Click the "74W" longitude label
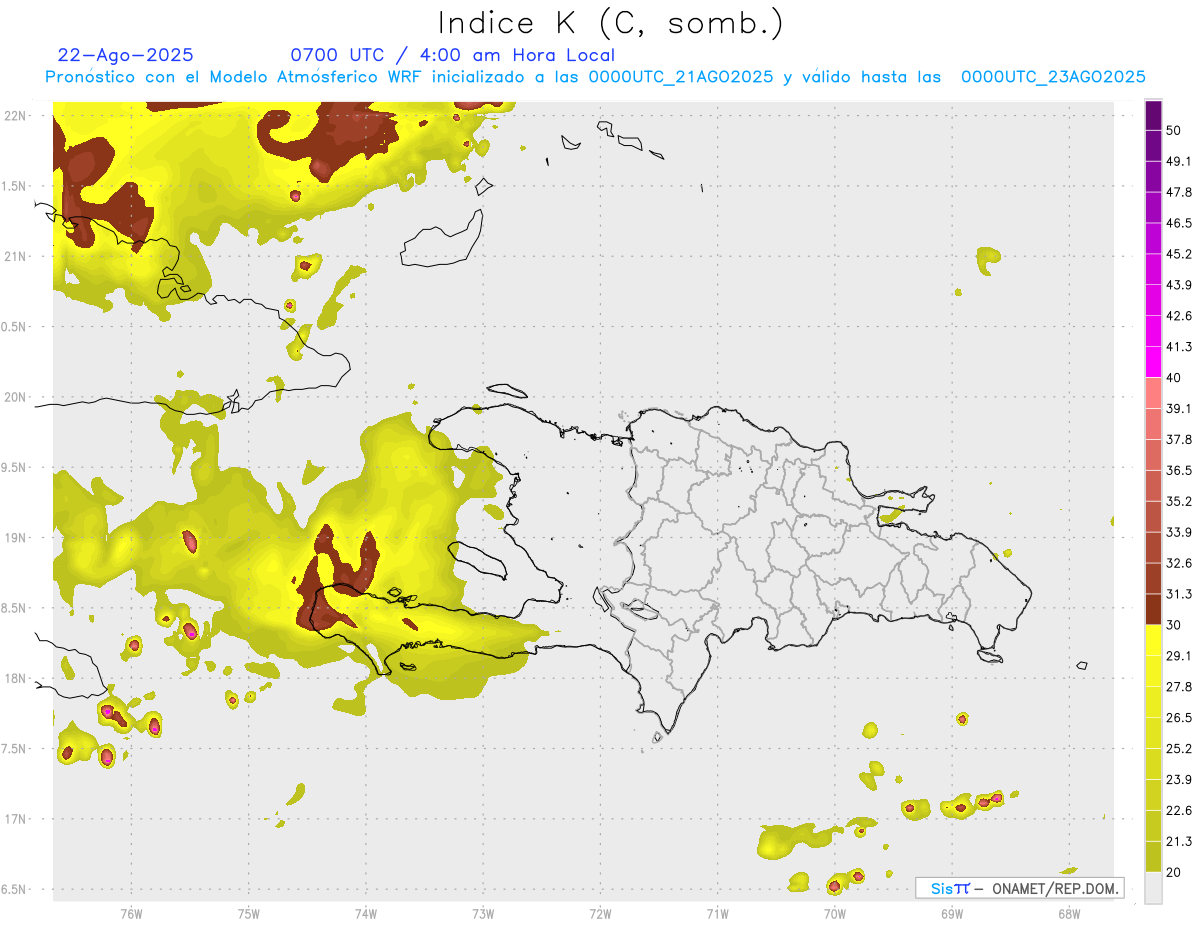 pyautogui.click(x=365, y=914)
